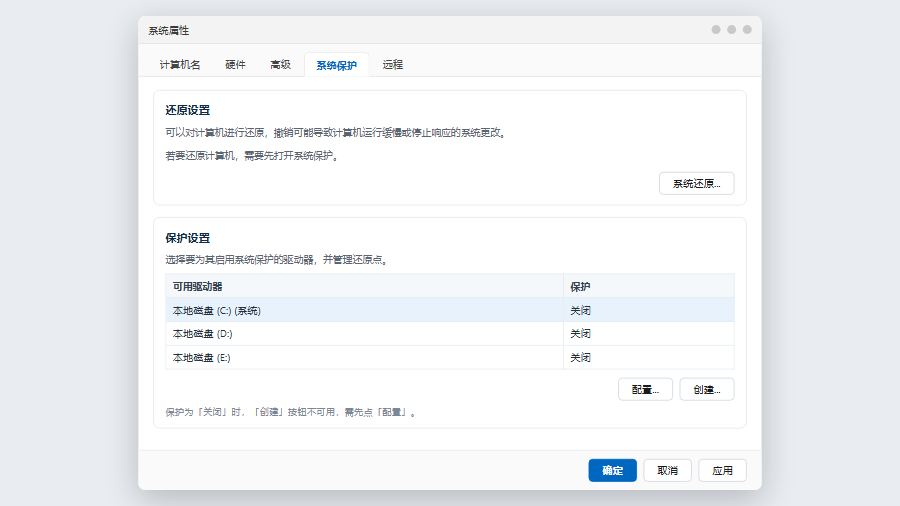Click 关闭 status in the D: row

click(580, 334)
